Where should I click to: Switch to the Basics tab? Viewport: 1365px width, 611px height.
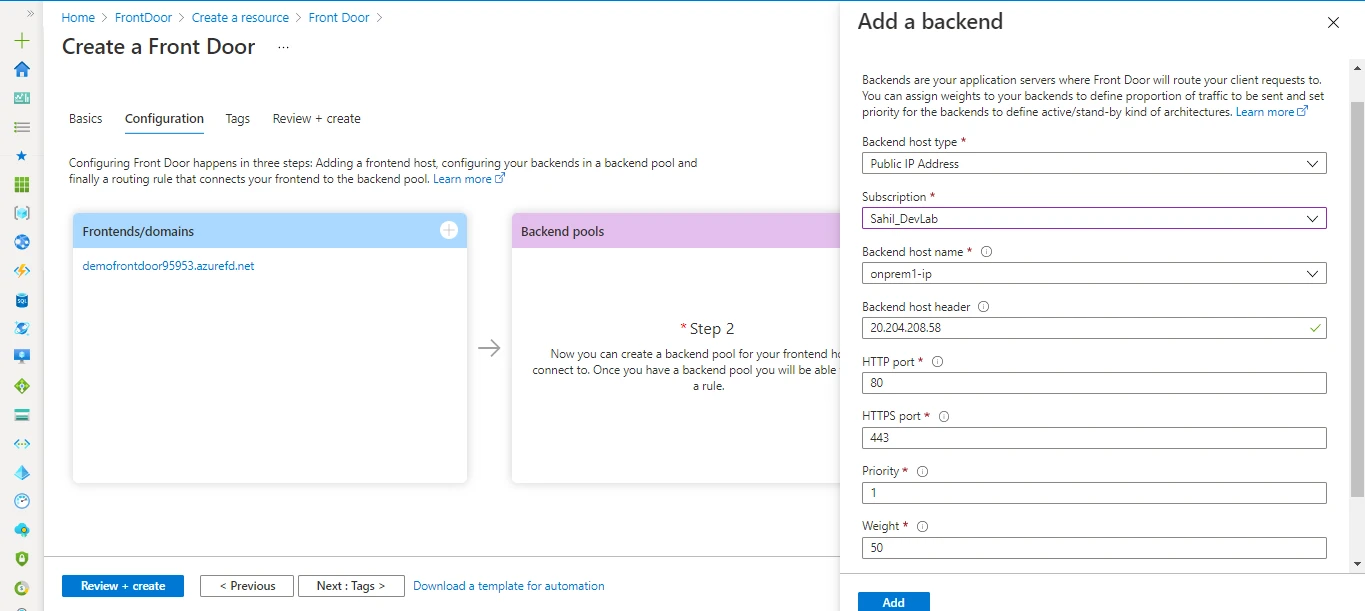[x=85, y=118]
